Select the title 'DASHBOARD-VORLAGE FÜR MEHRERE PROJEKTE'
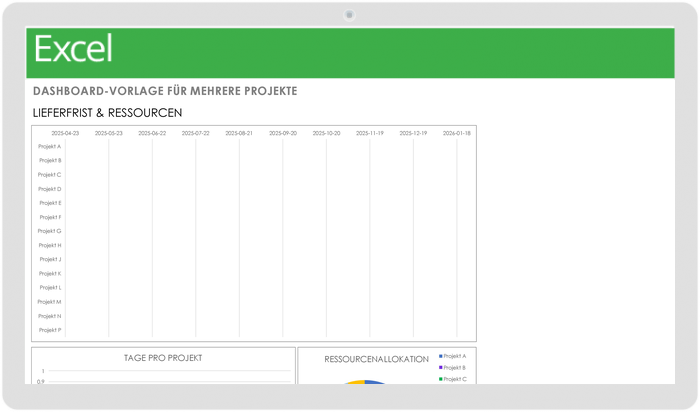 (x=165, y=91)
